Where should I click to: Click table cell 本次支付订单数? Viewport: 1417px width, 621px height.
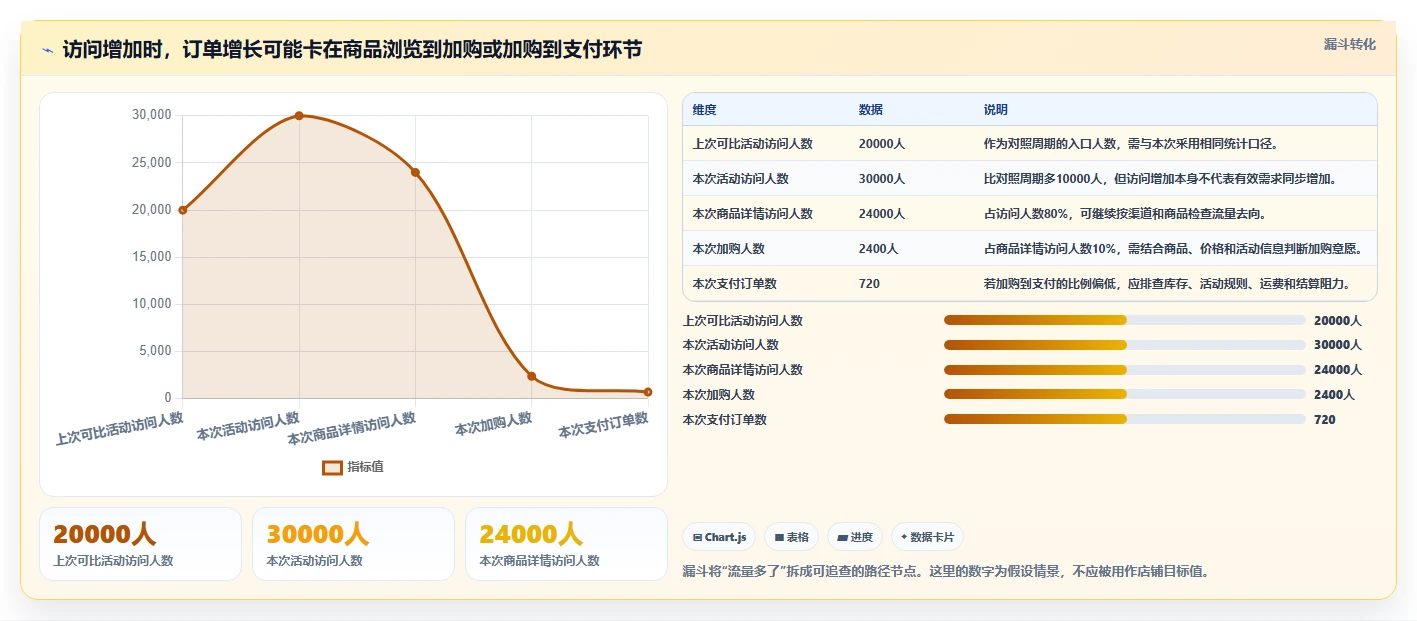[735, 284]
